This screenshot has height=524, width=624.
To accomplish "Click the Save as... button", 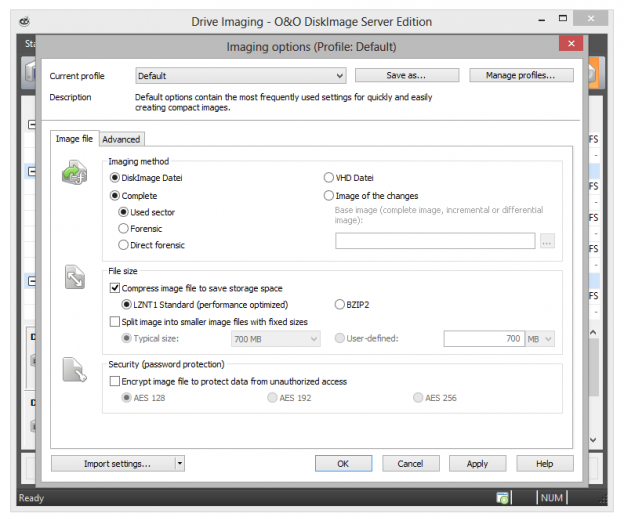I will pos(407,75).
